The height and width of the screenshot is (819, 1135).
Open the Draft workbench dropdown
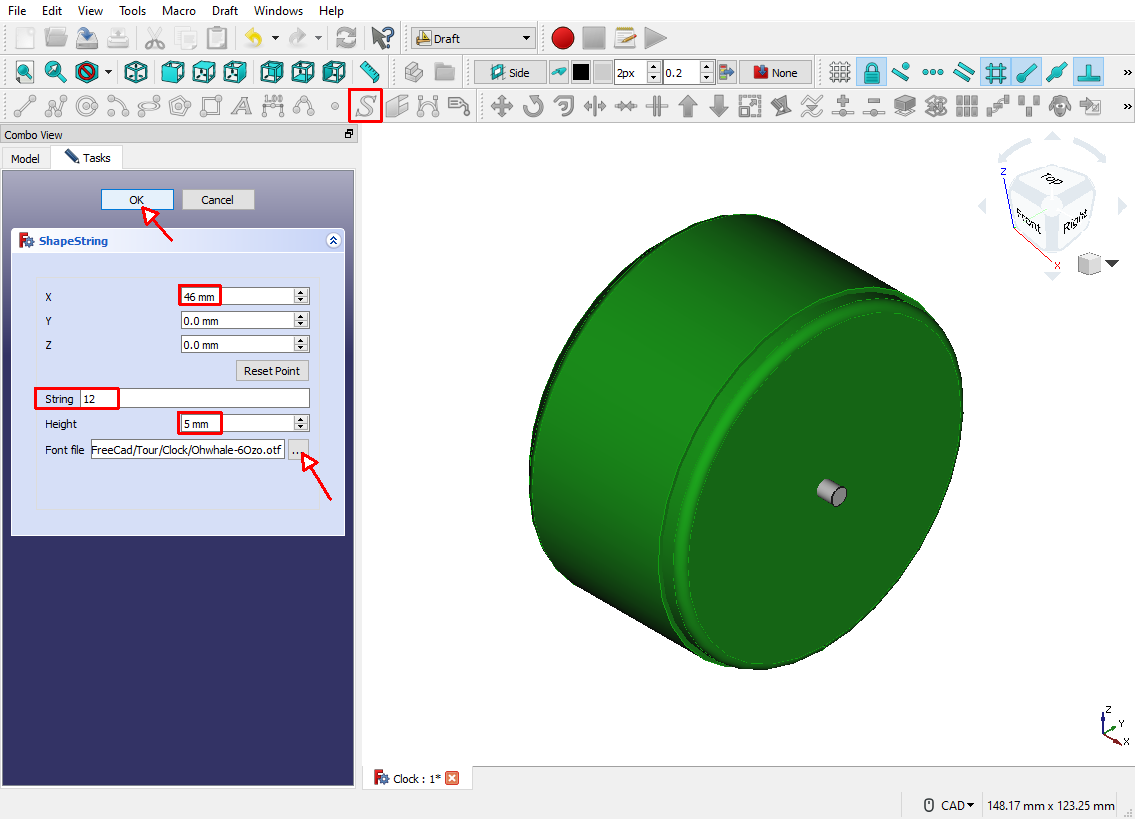[474, 38]
